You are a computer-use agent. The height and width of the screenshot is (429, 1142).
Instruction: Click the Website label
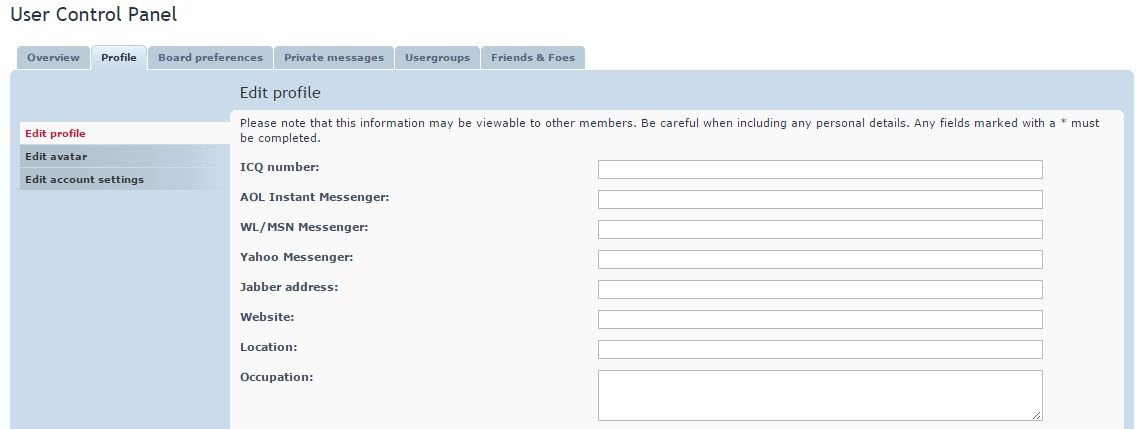(x=267, y=317)
